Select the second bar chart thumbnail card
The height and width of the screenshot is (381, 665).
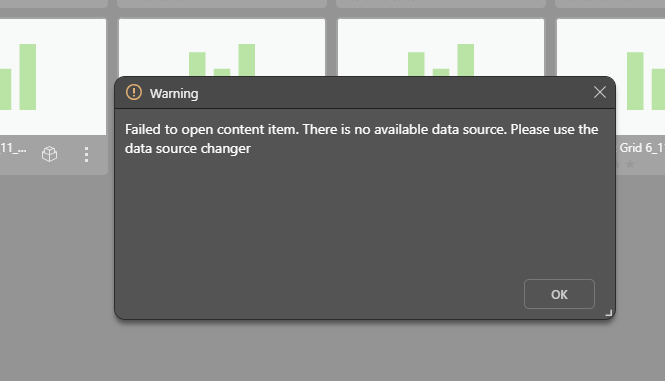coord(222,48)
